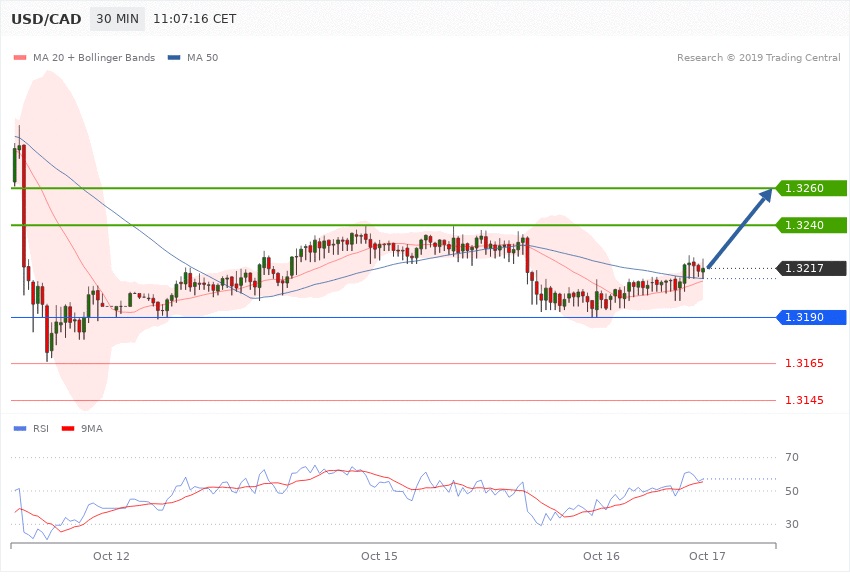
Task: Click the blue upward forecast arrow
Action: [x=741, y=227]
